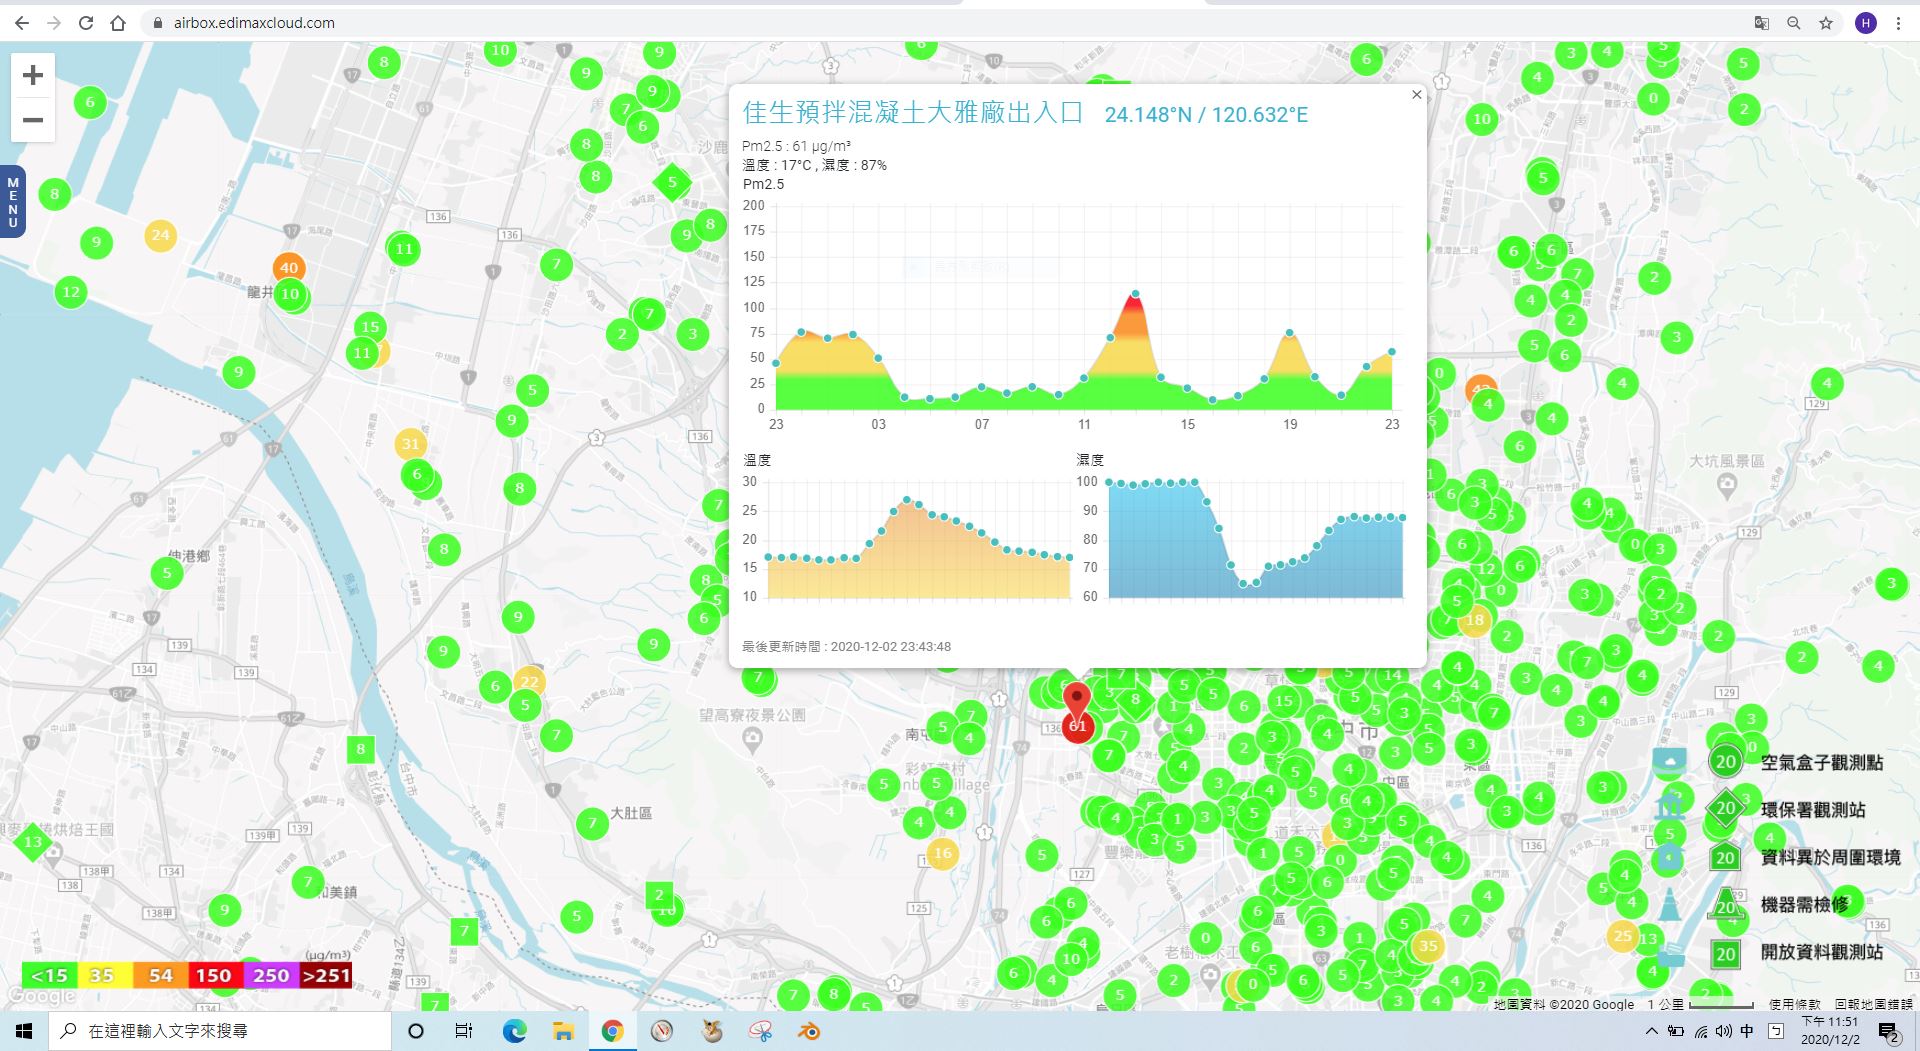
Task: Open Task View from the taskbar
Action: (463, 1031)
